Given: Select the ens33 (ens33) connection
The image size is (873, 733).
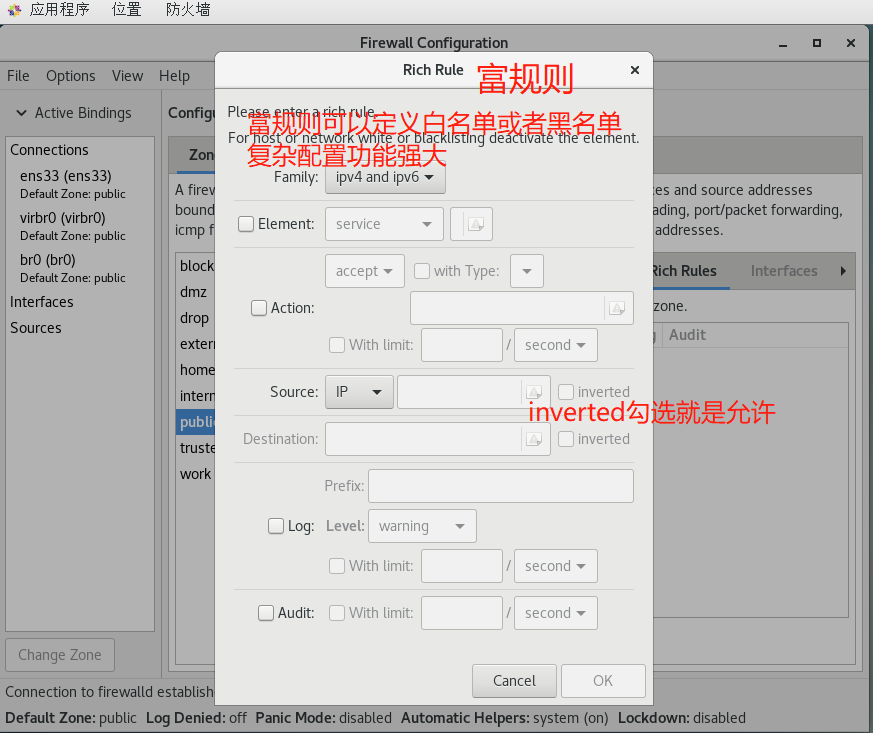Looking at the screenshot, I should pyautogui.click(x=80, y=184).
